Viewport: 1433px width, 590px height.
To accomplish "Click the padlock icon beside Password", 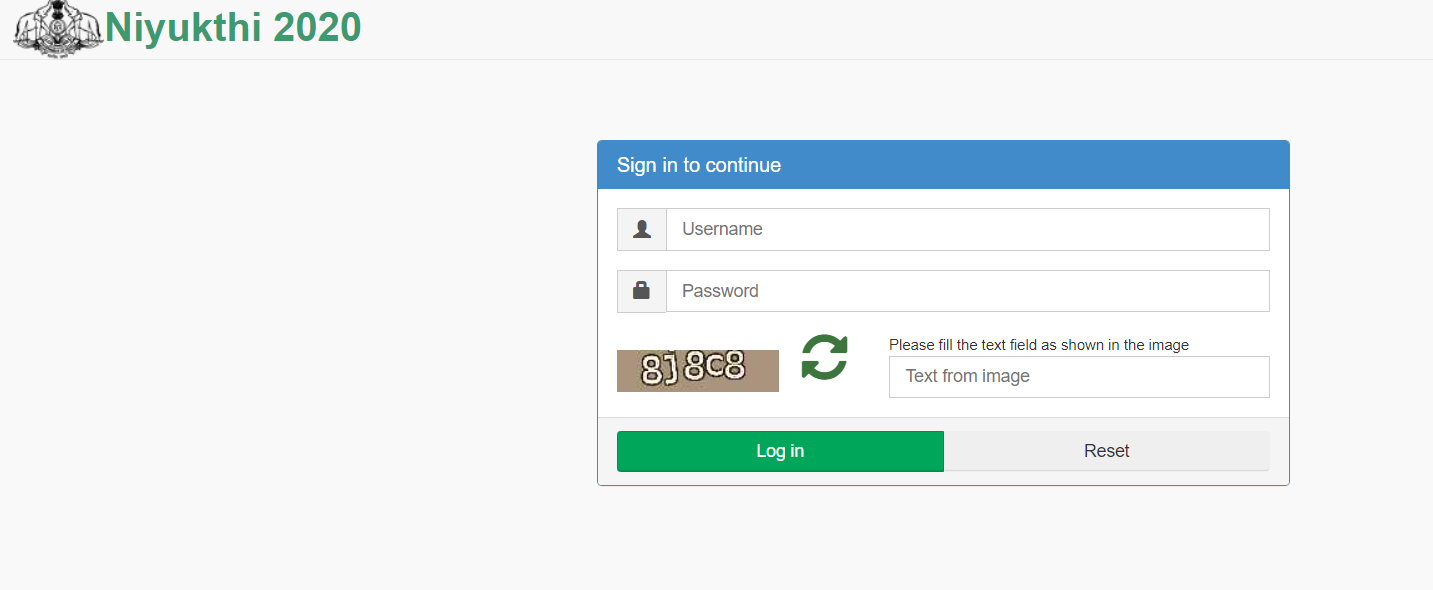I will point(642,291).
